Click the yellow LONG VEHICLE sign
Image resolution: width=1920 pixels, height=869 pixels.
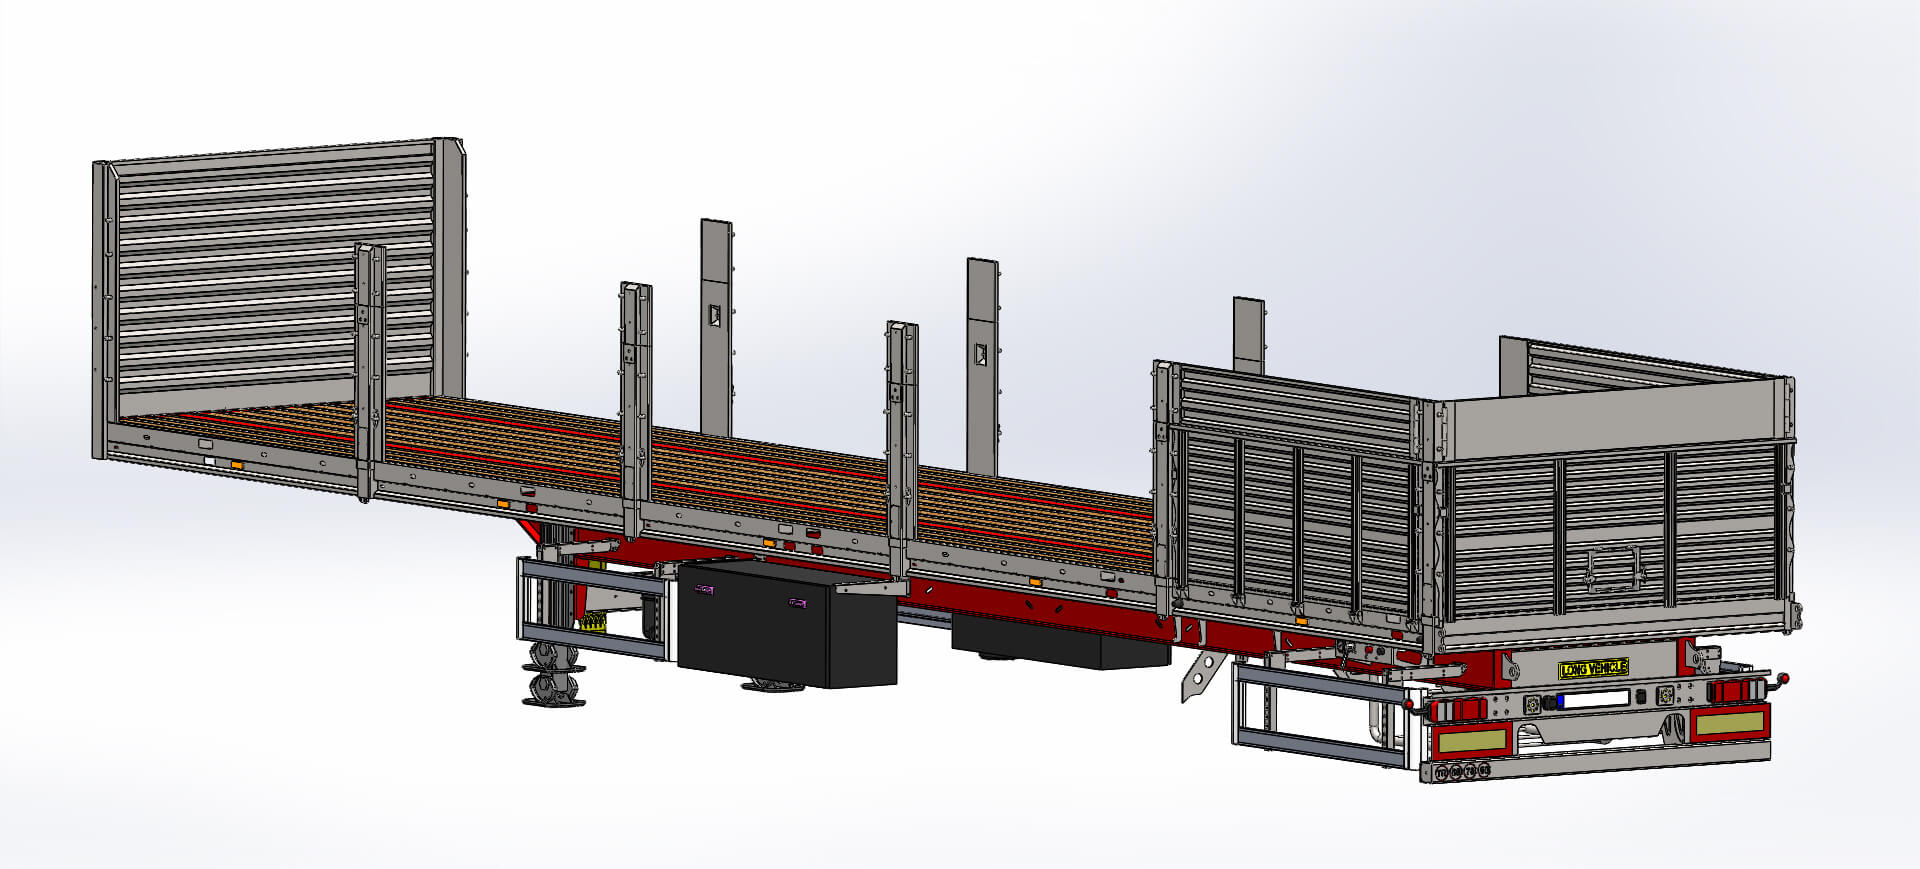point(1593,668)
